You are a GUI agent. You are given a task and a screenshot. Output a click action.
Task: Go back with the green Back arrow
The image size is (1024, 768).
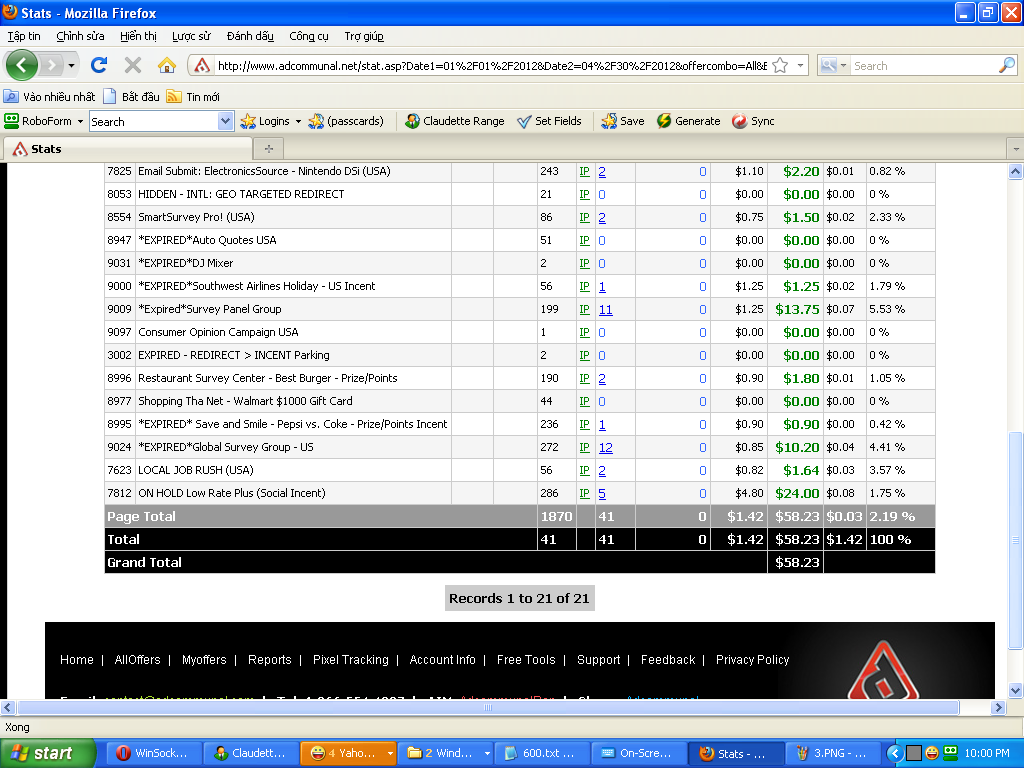[22, 65]
